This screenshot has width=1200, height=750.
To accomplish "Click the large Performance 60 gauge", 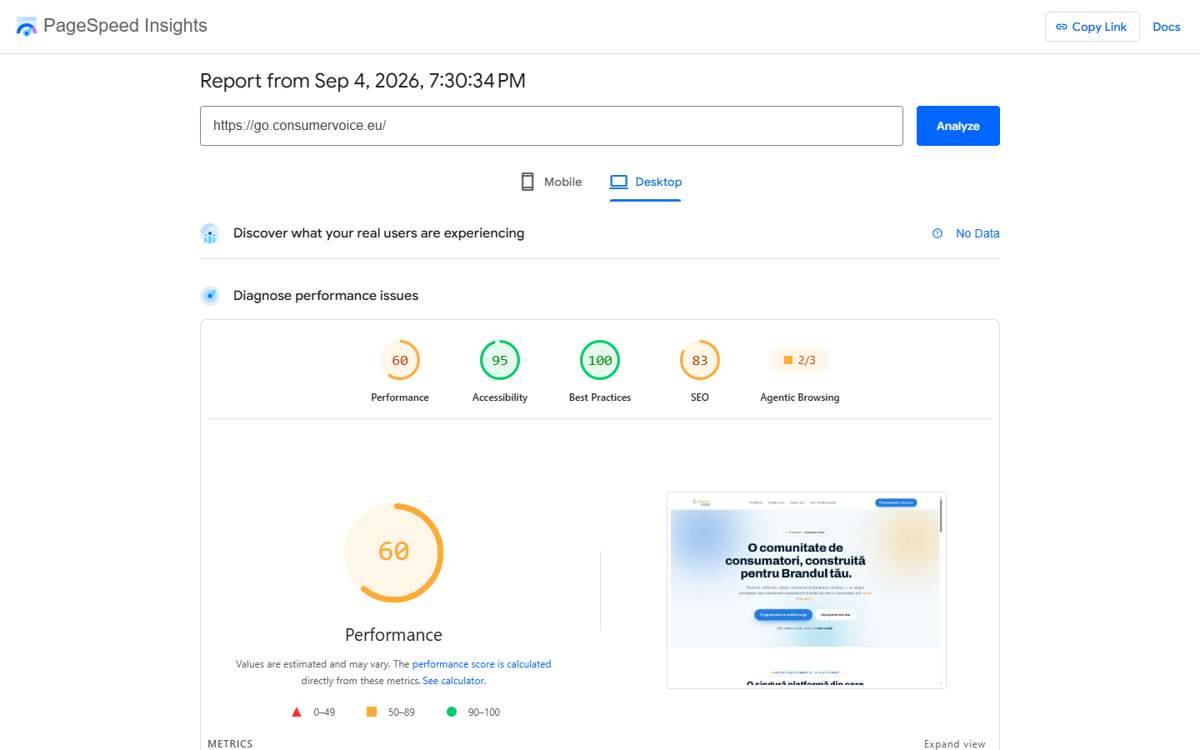I will (393, 552).
